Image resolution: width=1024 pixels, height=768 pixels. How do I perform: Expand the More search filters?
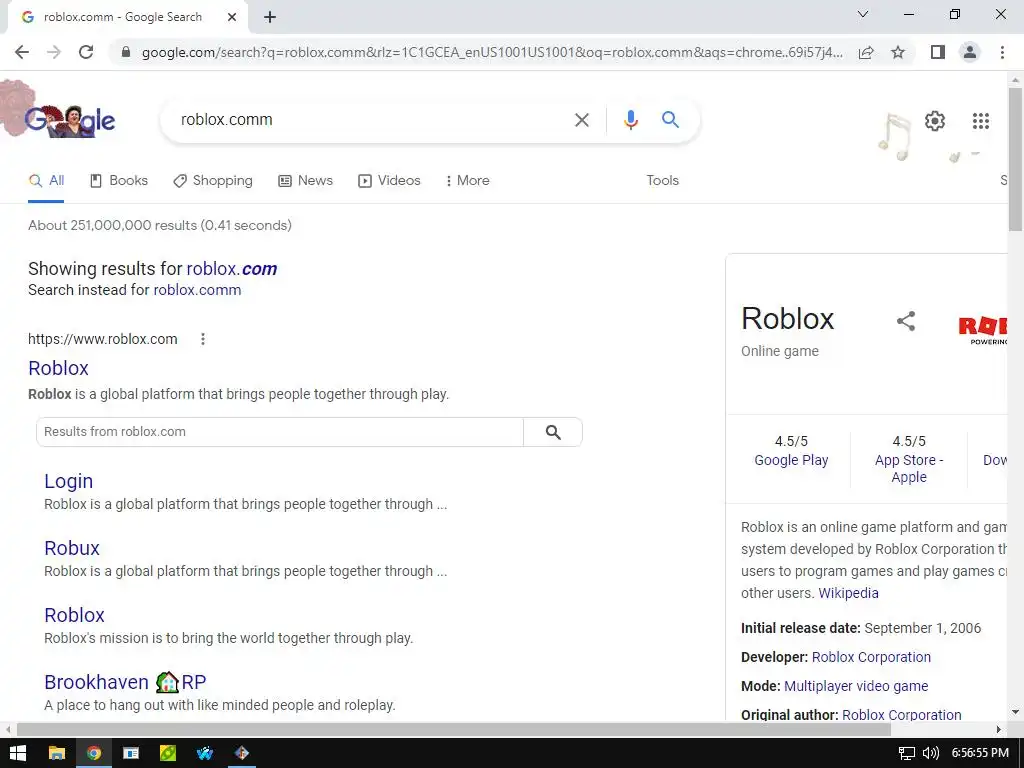(x=468, y=181)
